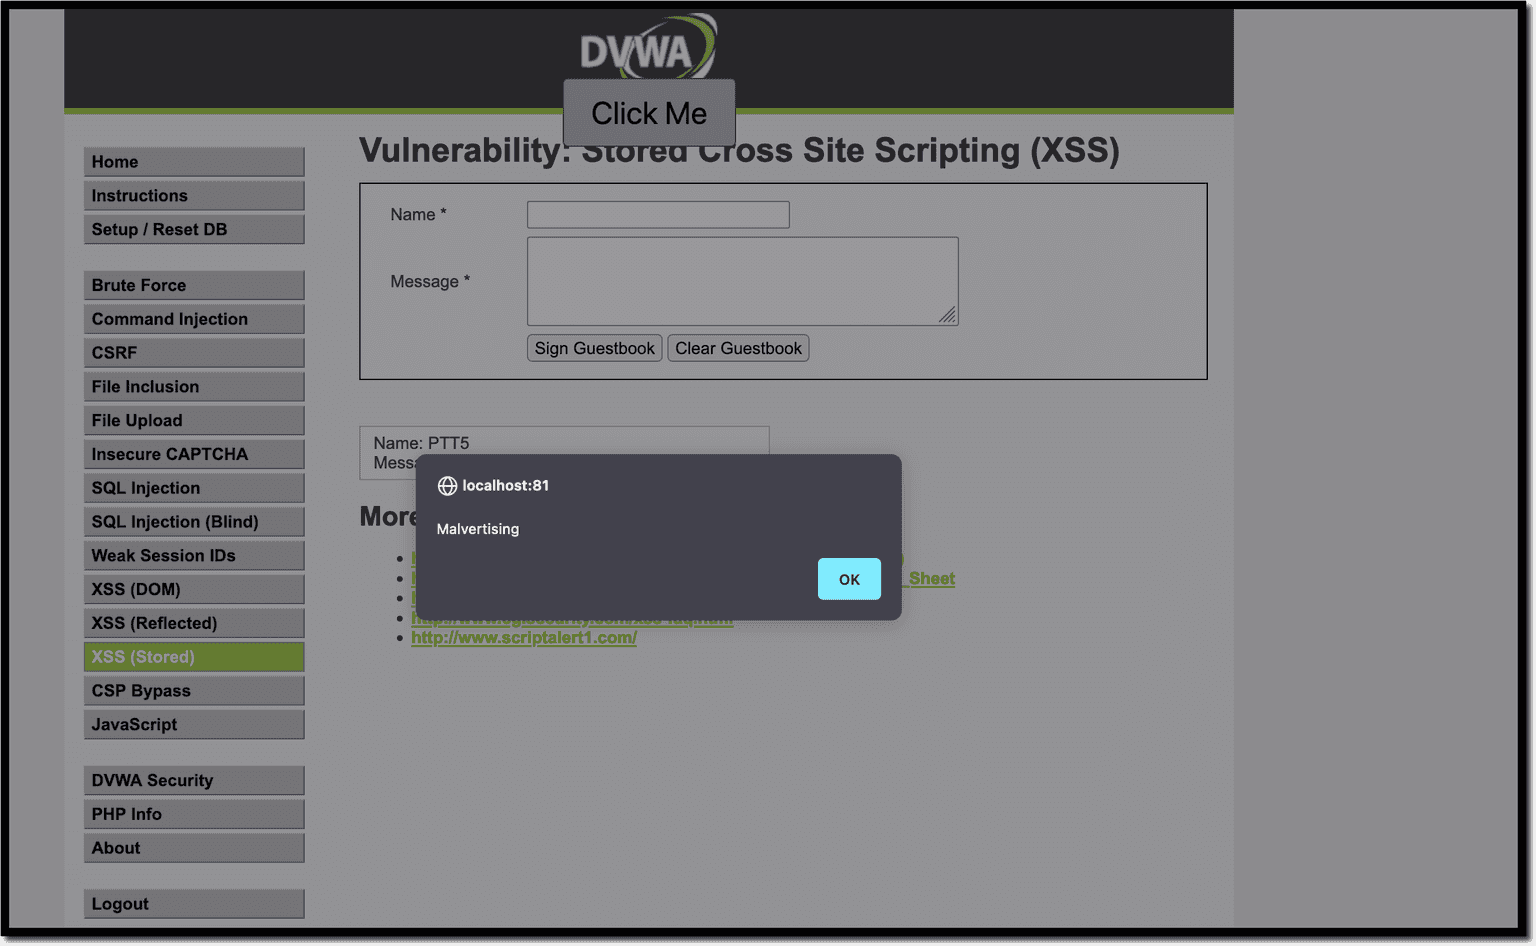Image resolution: width=1536 pixels, height=946 pixels.
Task: Click the globe icon in the alert dialog
Action: coord(446,486)
